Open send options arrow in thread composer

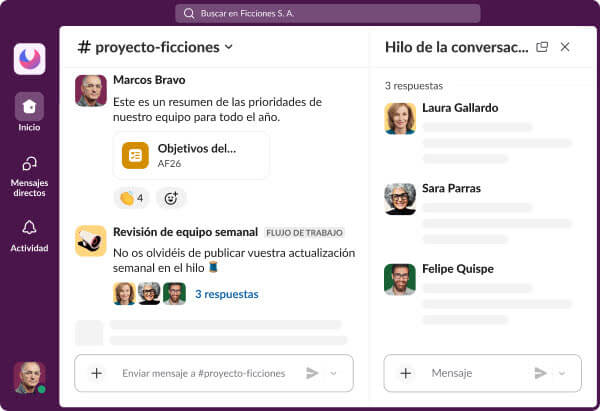562,373
